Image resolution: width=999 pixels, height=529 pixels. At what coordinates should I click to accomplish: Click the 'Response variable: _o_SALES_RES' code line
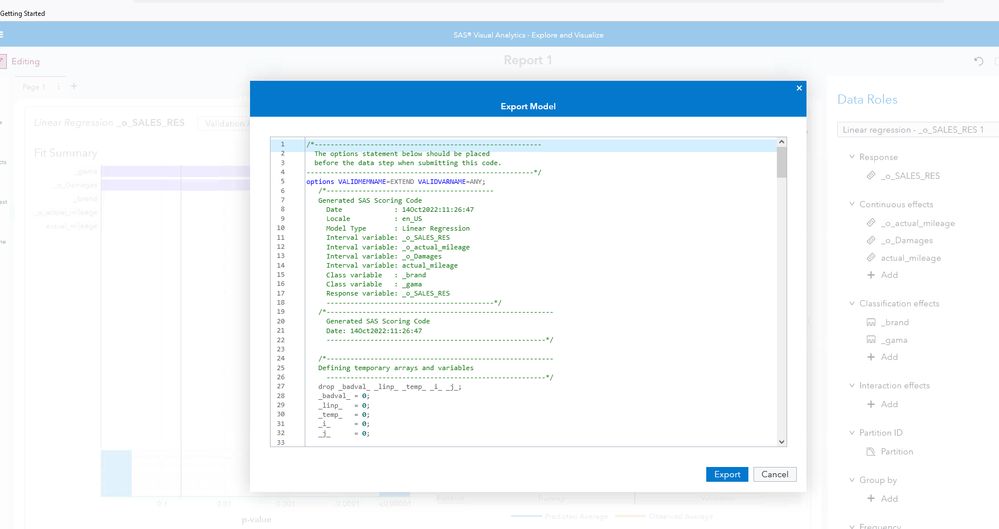(x=387, y=293)
